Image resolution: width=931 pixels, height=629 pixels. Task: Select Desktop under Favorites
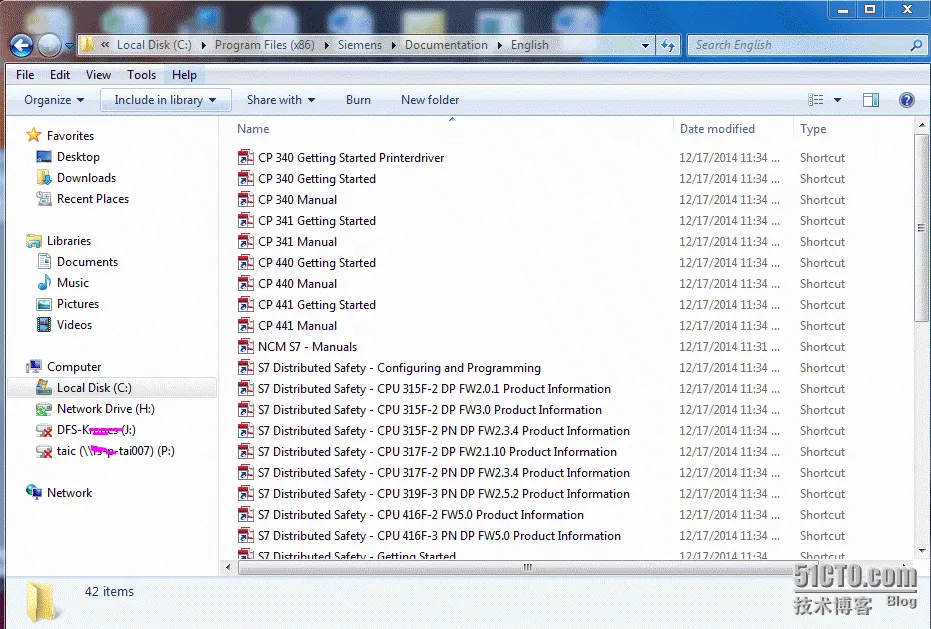point(78,157)
